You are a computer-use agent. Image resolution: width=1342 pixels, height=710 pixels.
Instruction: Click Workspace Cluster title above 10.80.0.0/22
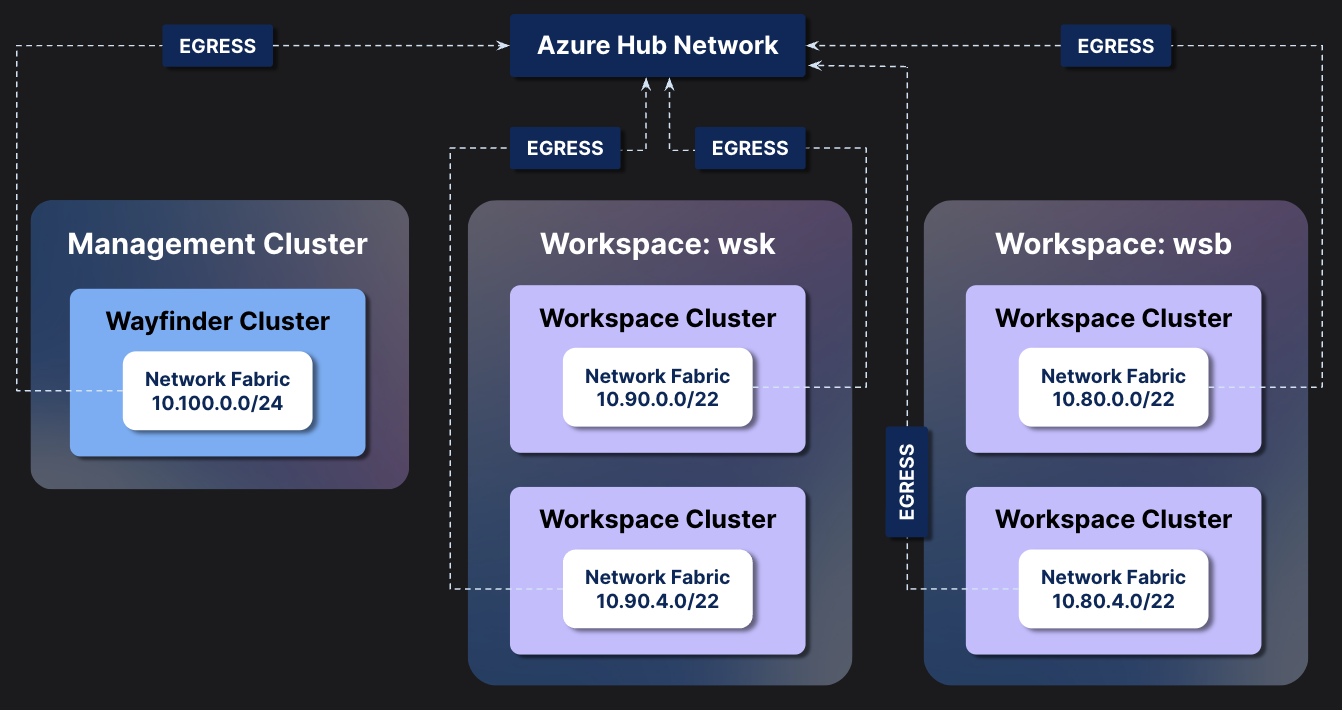1113,318
